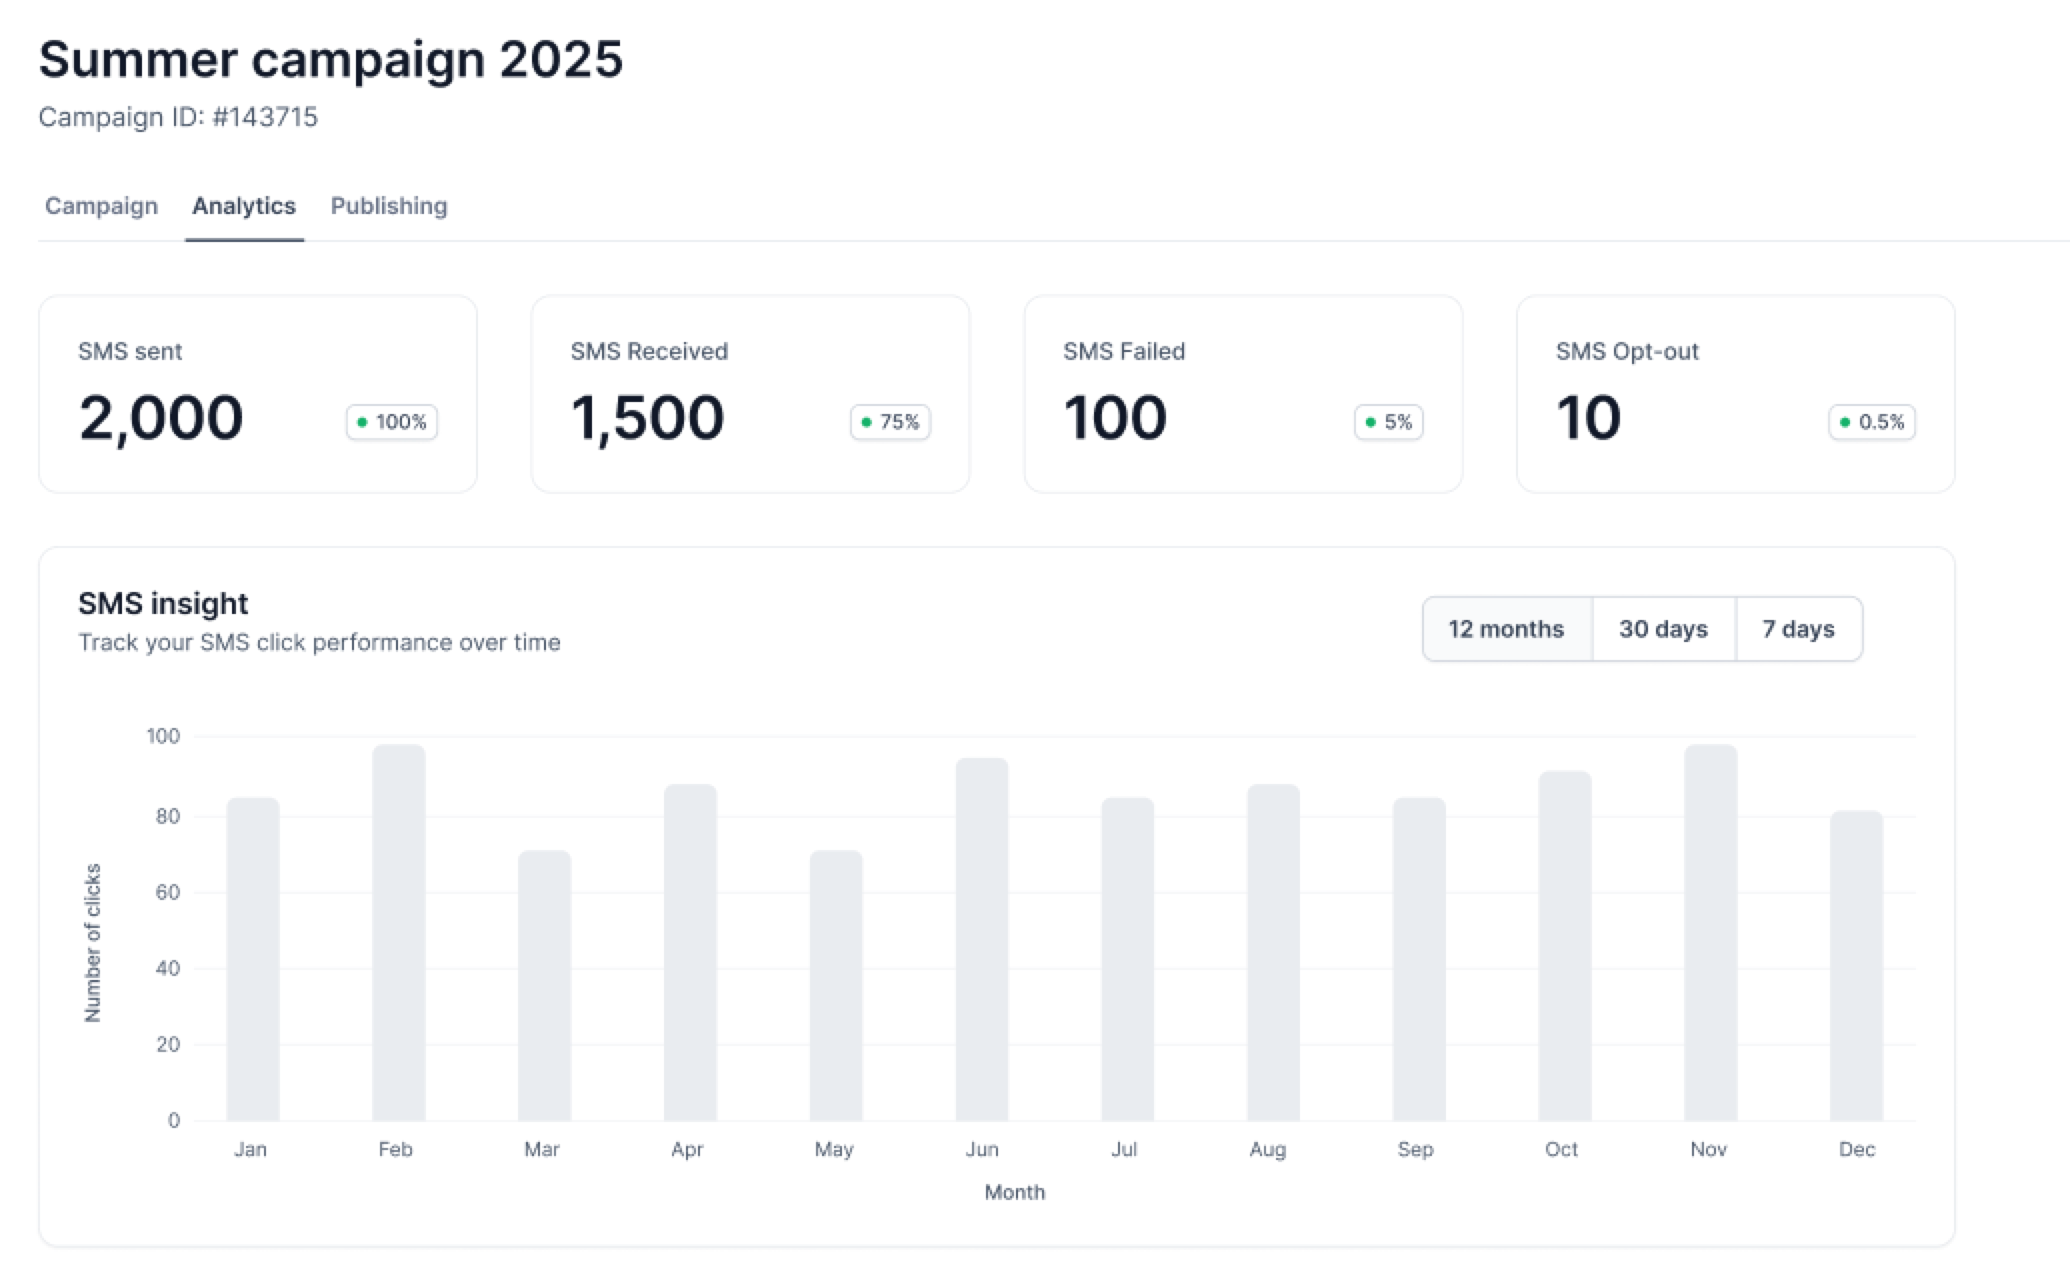Viewport: 2070px width, 1270px height.
Task: Click the SMS Failed 100 value
Action: (x=1115, y=418)
